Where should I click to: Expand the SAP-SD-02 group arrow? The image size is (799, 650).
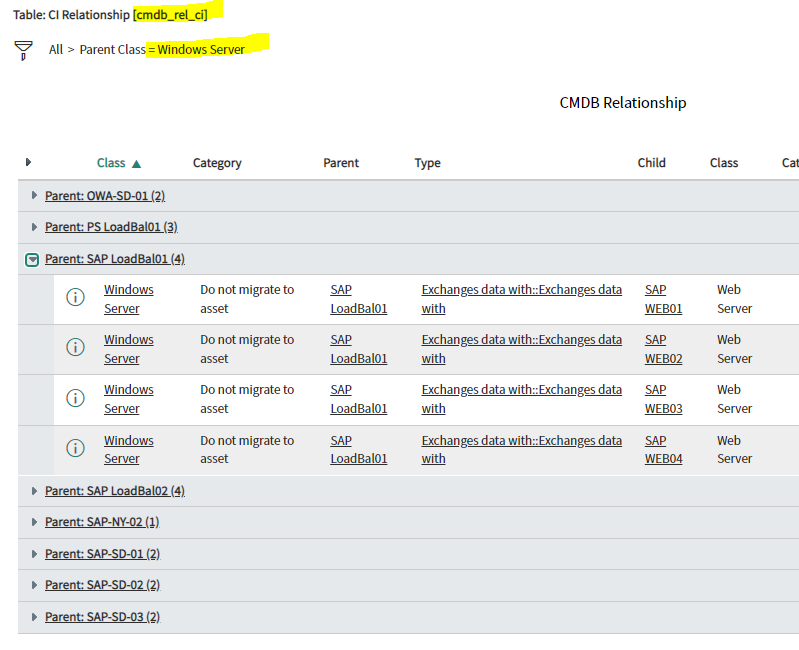coord(34,585)
